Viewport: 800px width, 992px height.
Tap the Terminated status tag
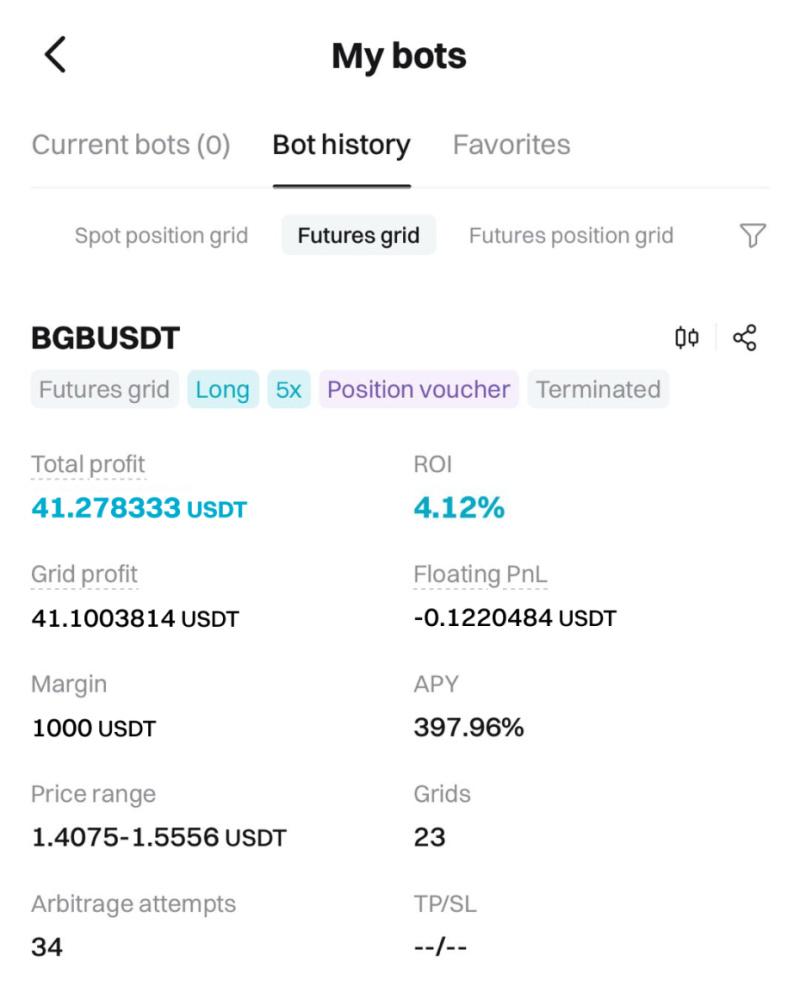pos(598,389)
